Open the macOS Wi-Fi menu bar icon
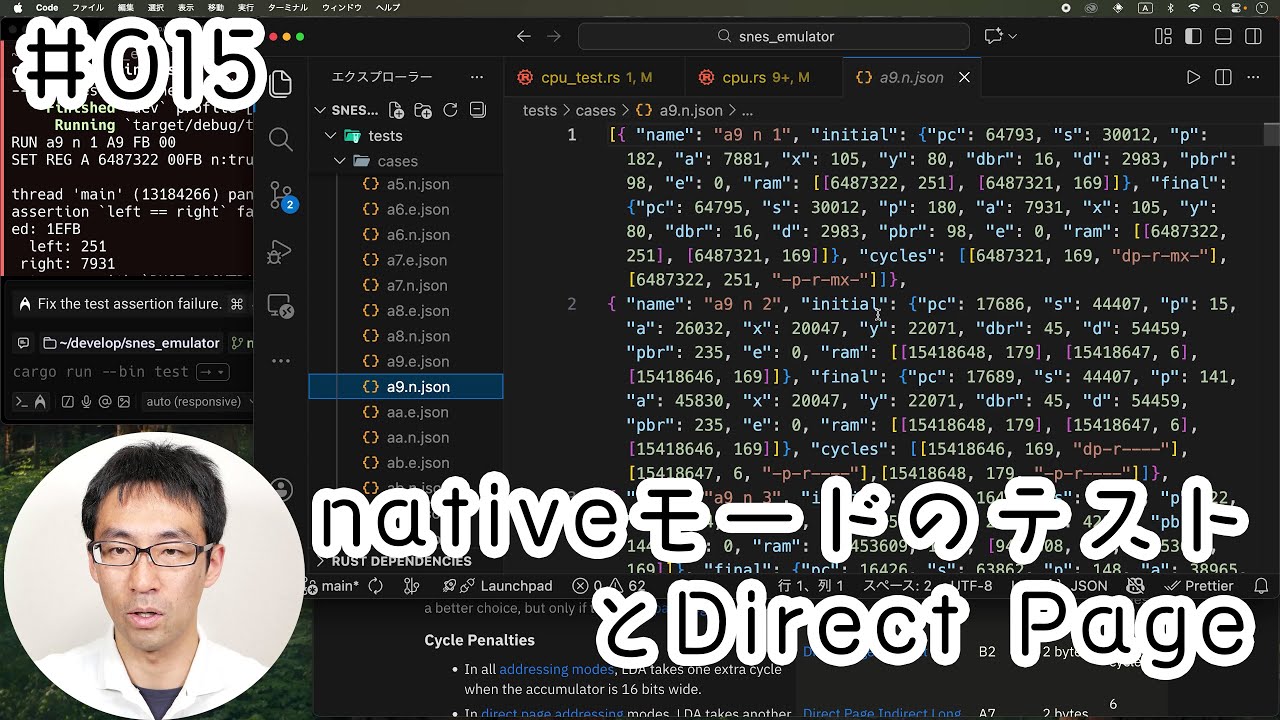The image size is (1280, 720). point(1194,7)
